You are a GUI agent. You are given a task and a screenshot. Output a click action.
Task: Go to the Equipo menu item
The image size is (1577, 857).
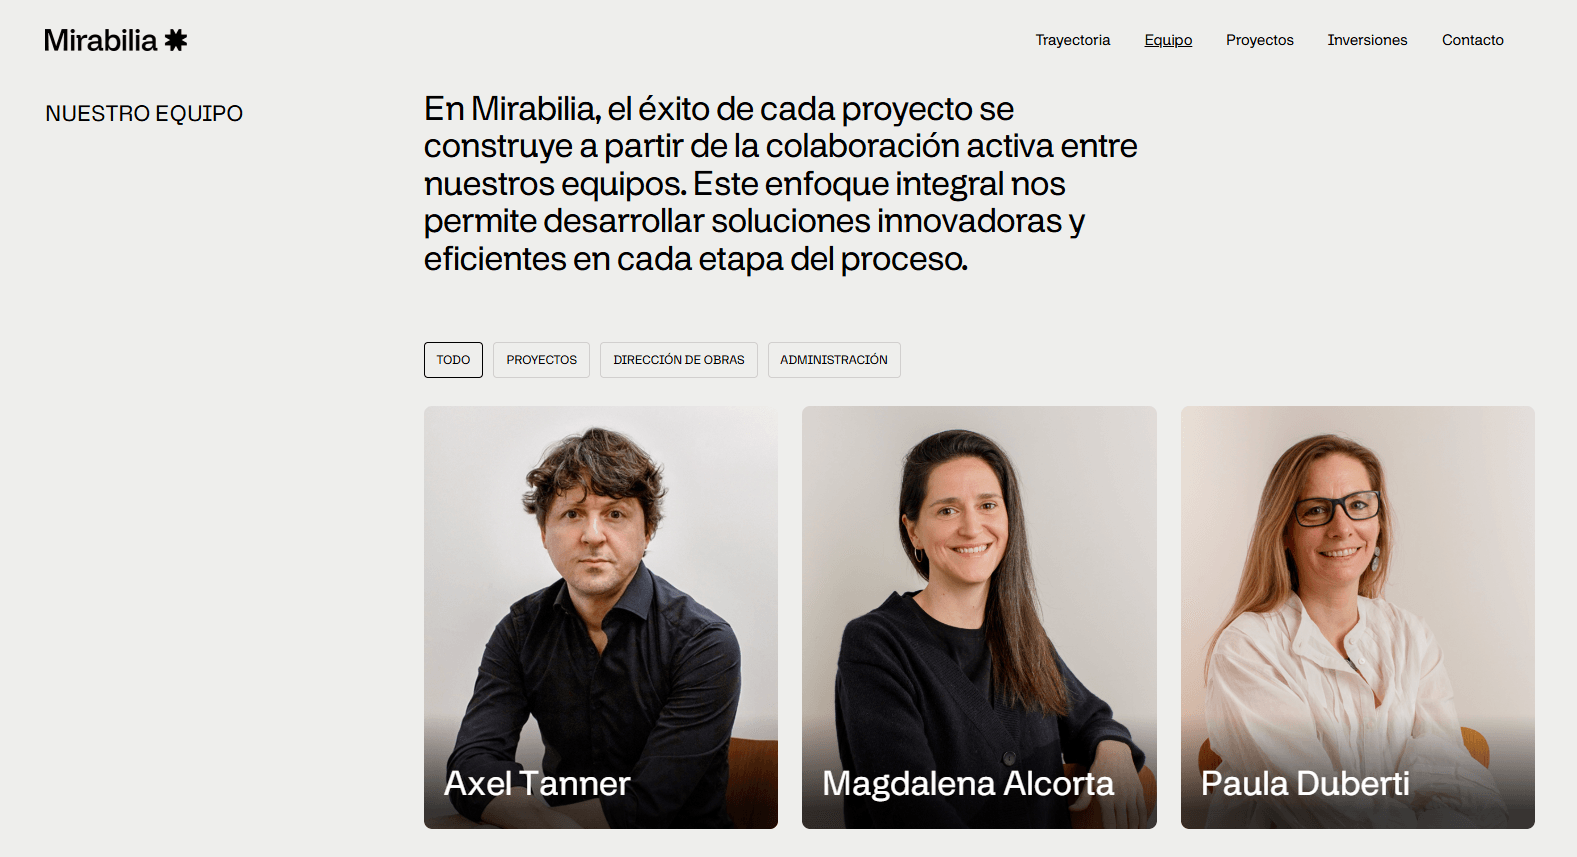click(1168, 40)
